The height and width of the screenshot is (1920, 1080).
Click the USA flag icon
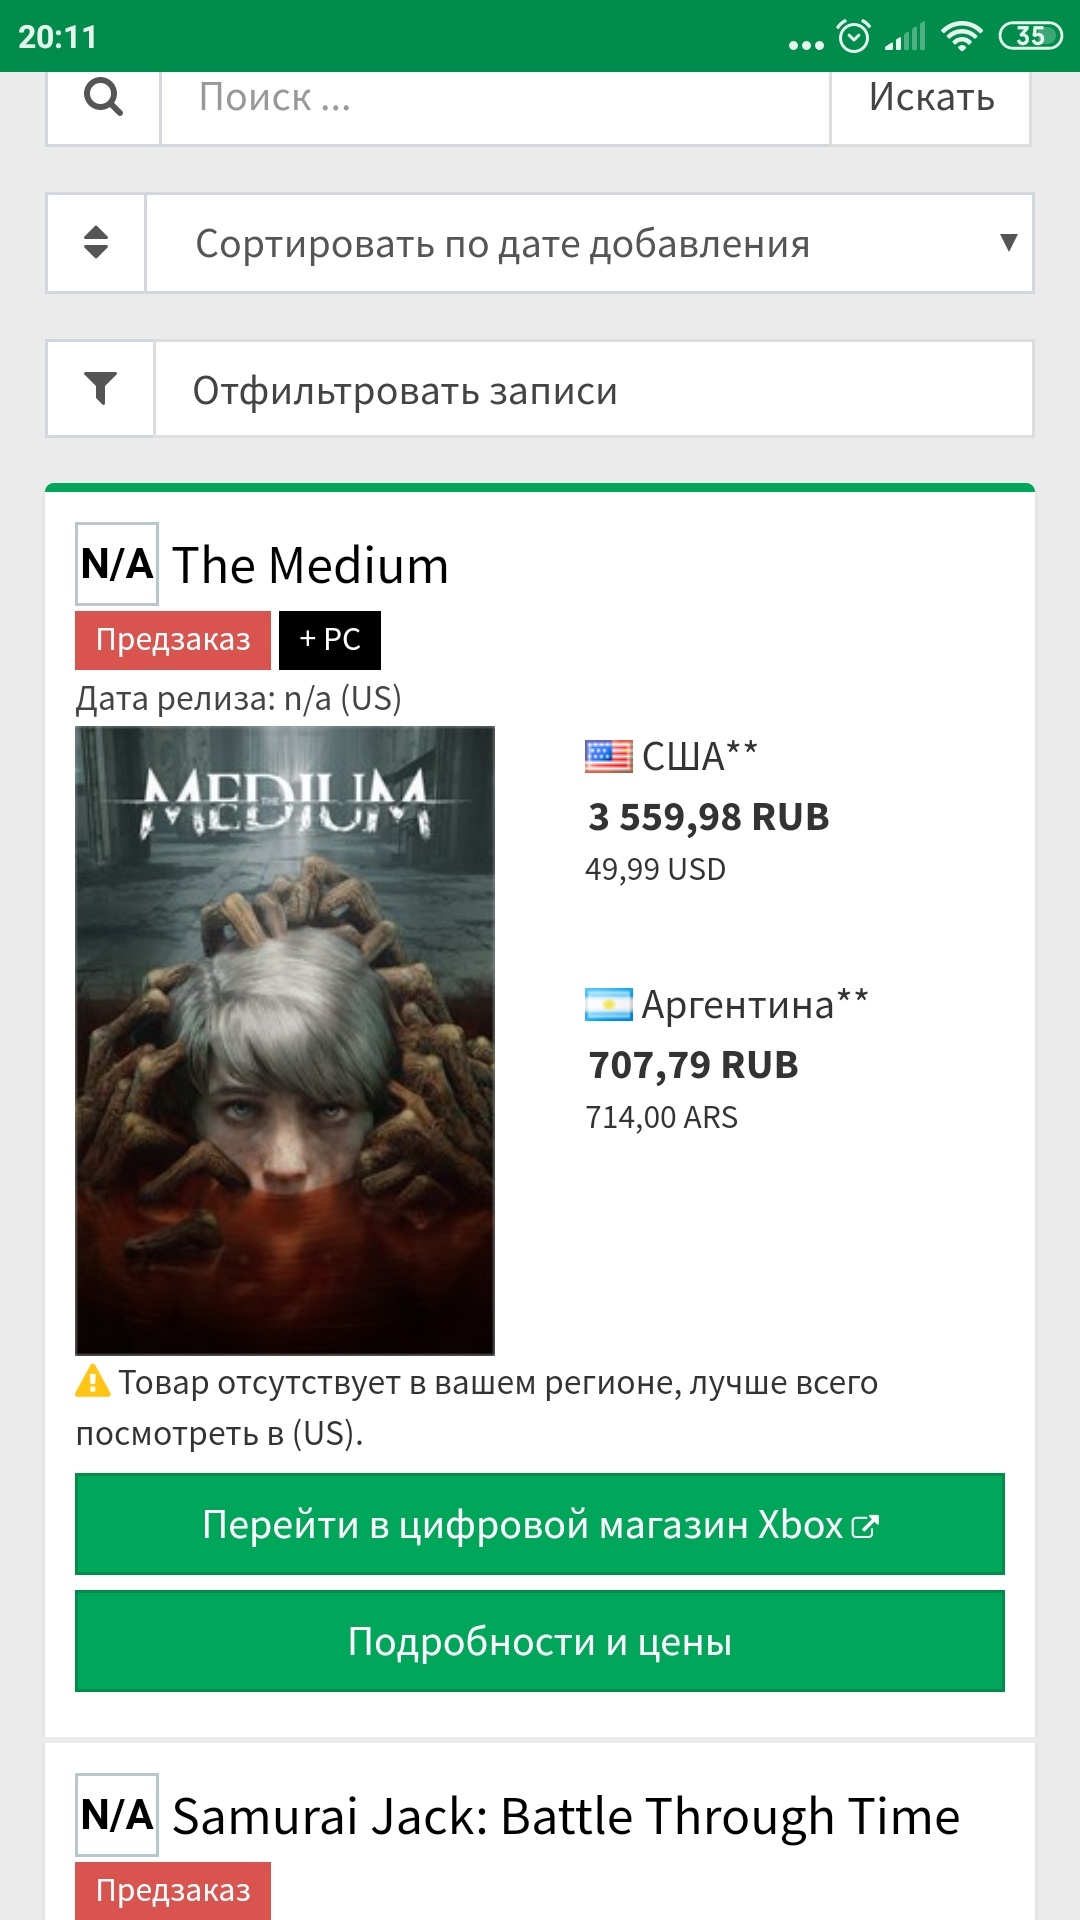(608, 756)
